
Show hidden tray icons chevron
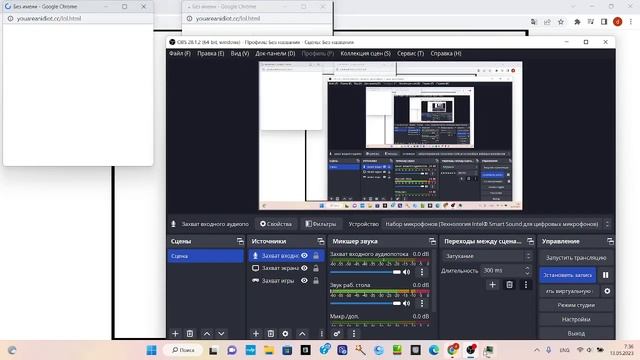coord(537,350)
